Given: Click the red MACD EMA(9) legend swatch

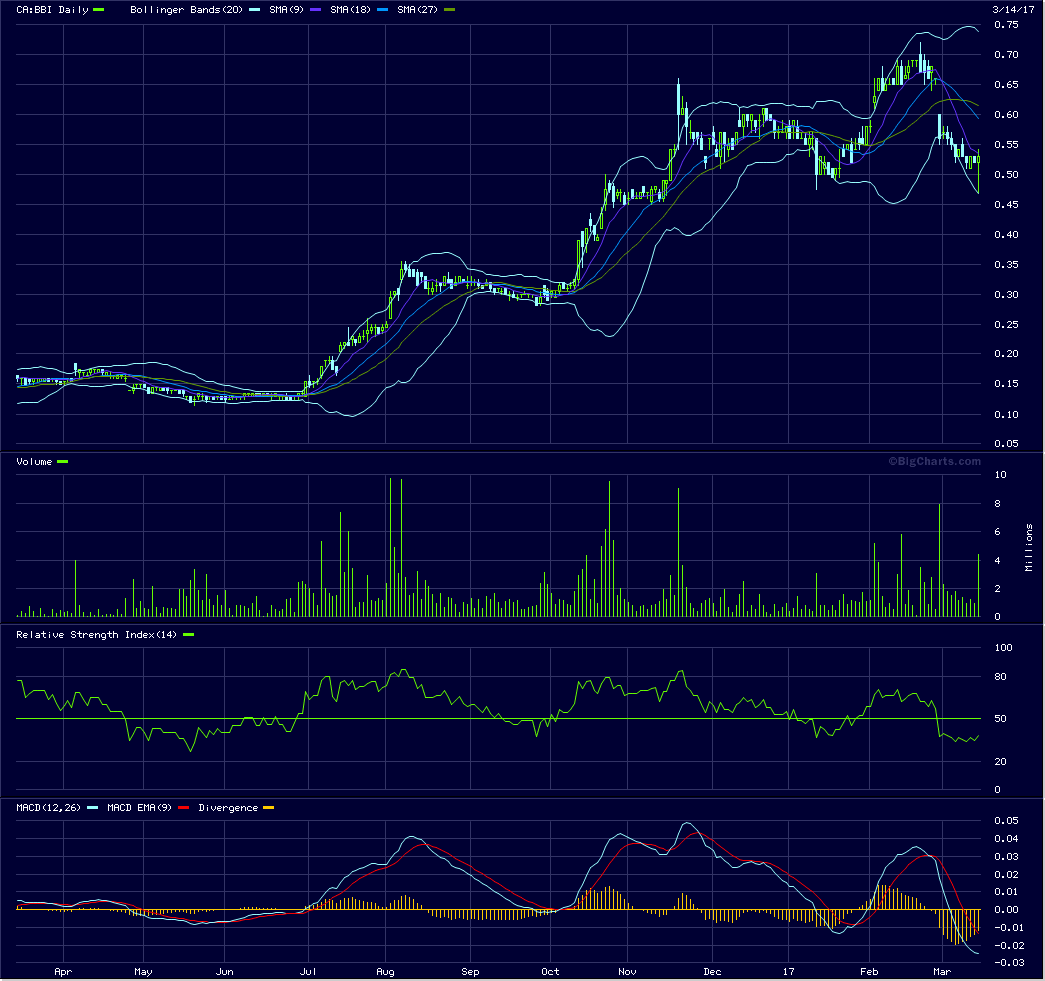Looking at the screenshot, I should click(x=183, y=808).
